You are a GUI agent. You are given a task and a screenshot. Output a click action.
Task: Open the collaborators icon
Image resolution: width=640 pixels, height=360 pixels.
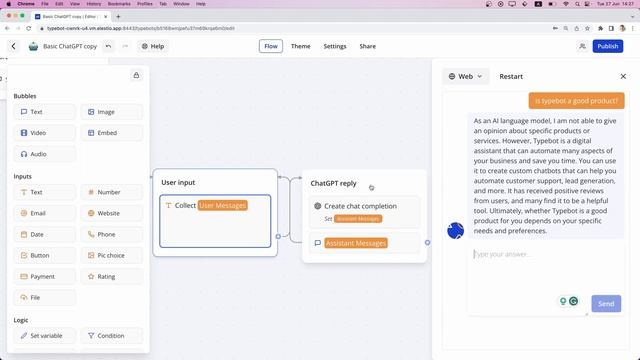coord(582,46)
